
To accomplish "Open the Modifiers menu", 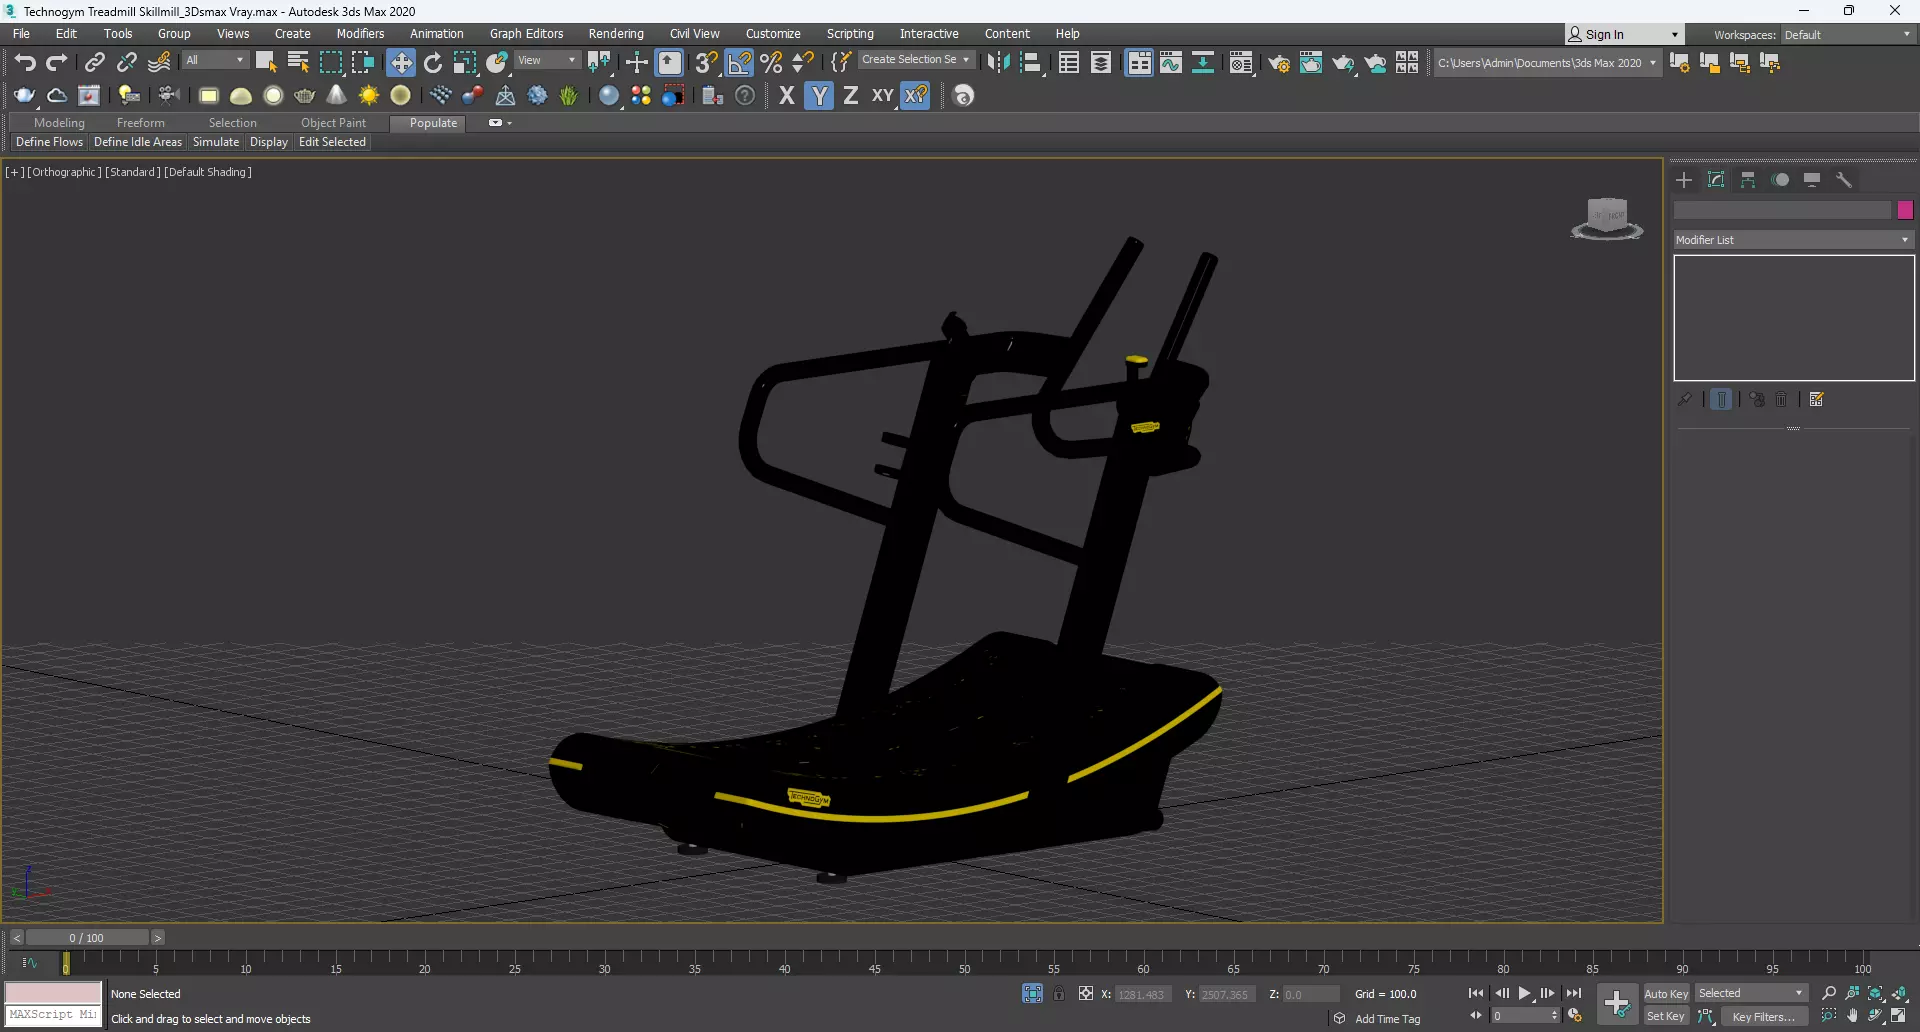I will (x=360, y=34).
